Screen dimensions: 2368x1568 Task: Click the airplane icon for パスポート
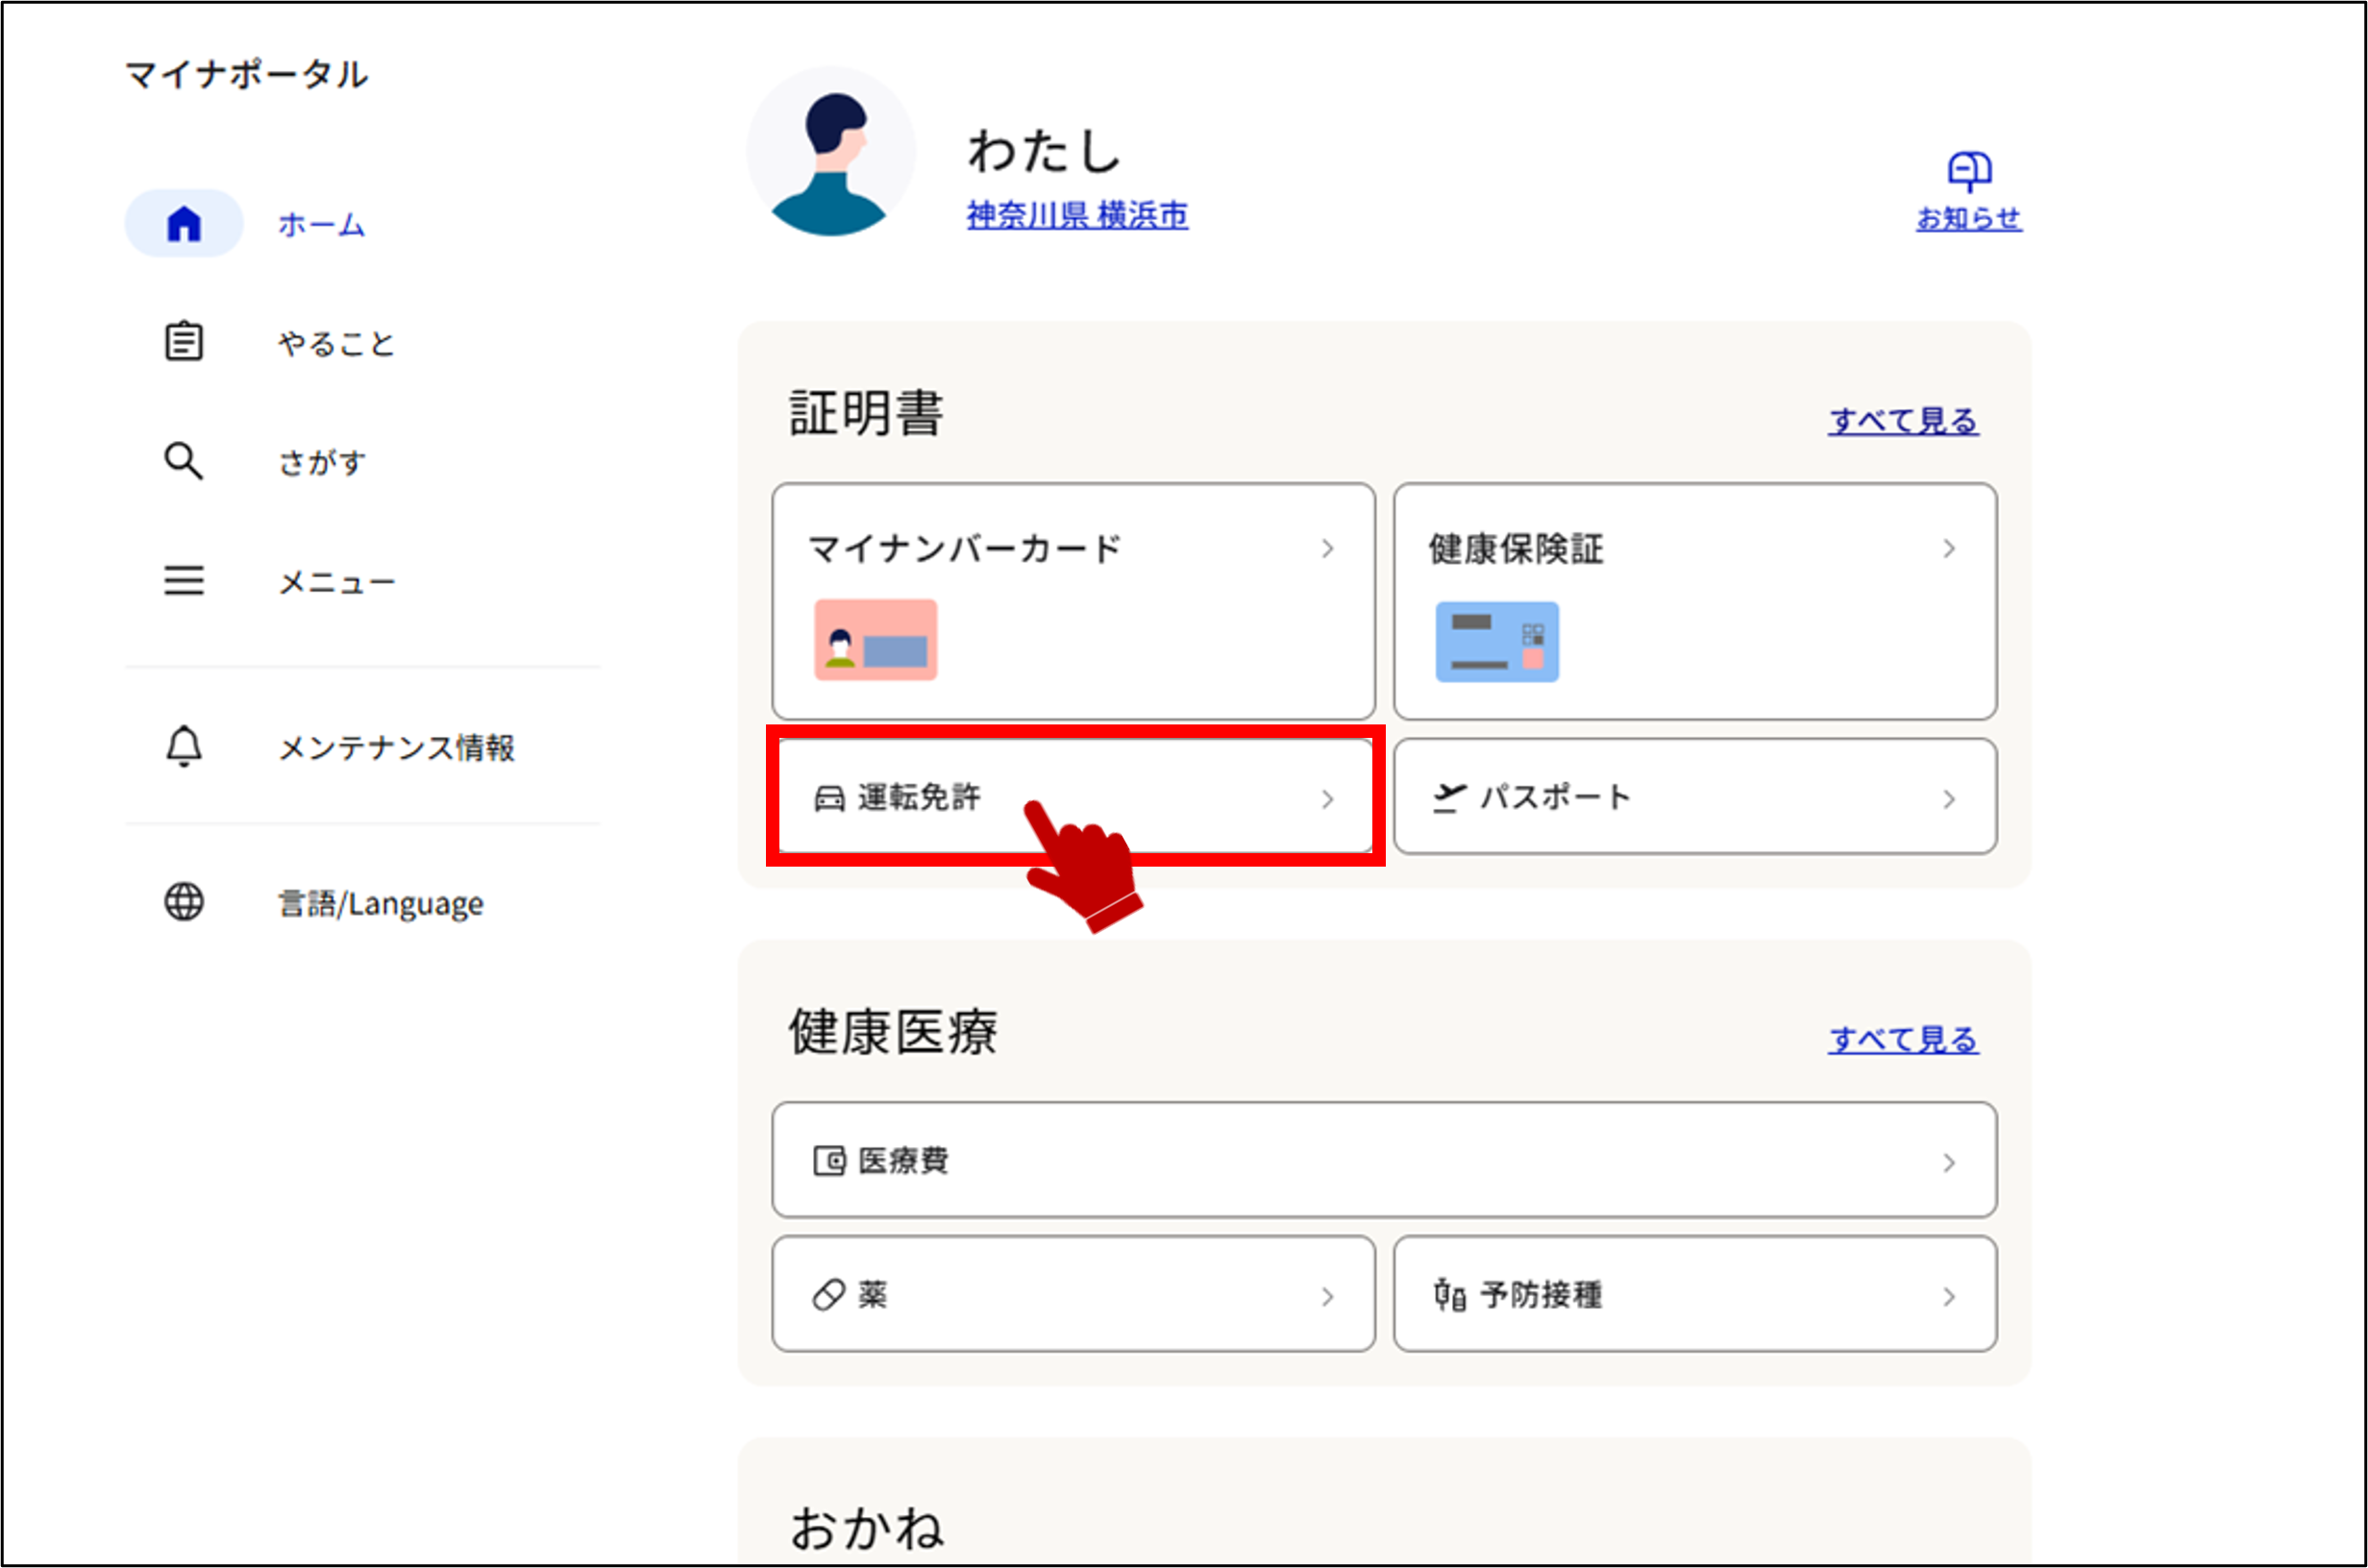point(1449,797)
